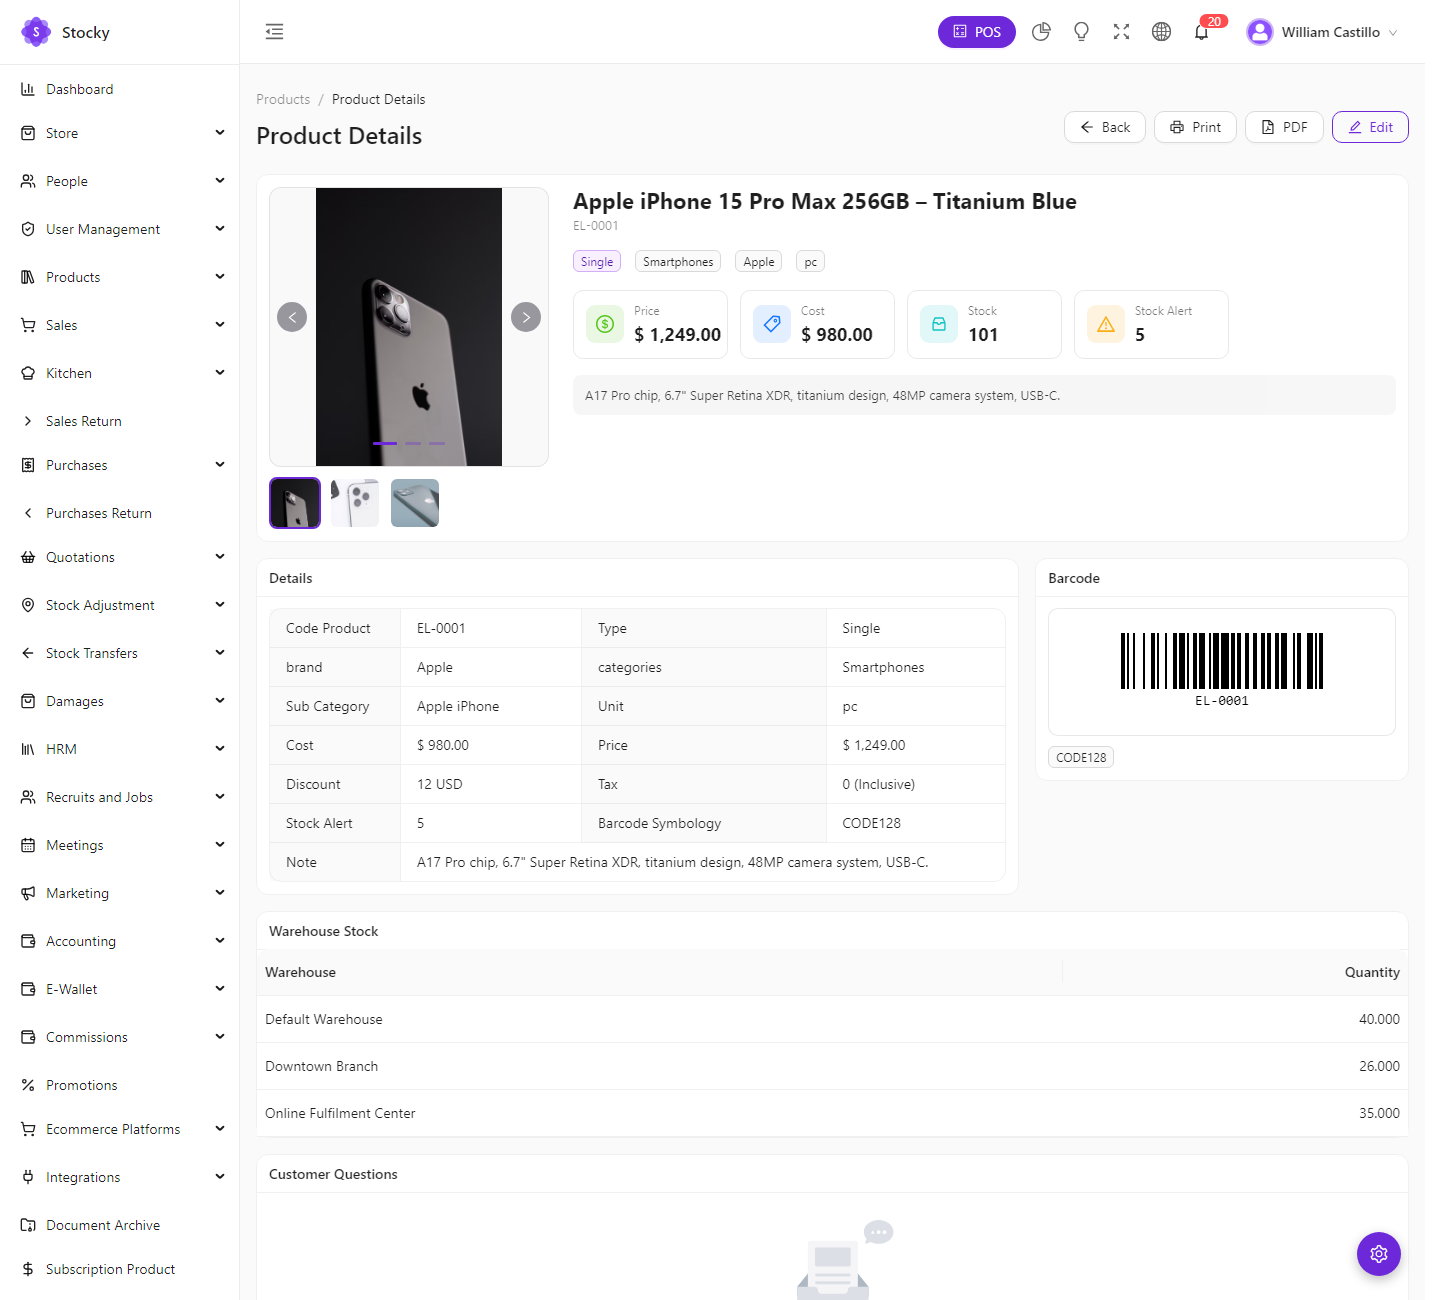The image size is (1440, 1300).
Task: Click the Smartphones category tag
Action: 678,262
